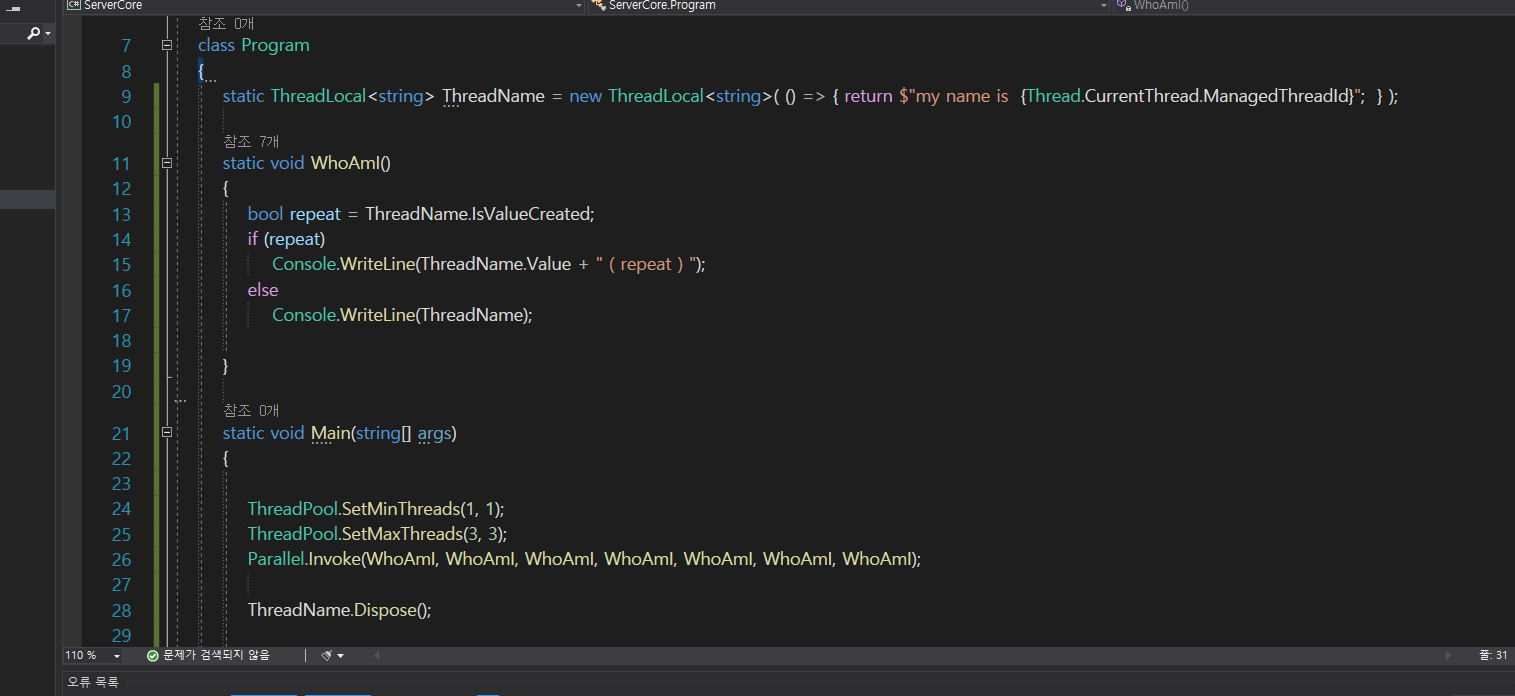
Task: Click 'static void WhoAmI()' method signature
Action: click(307, 163)
